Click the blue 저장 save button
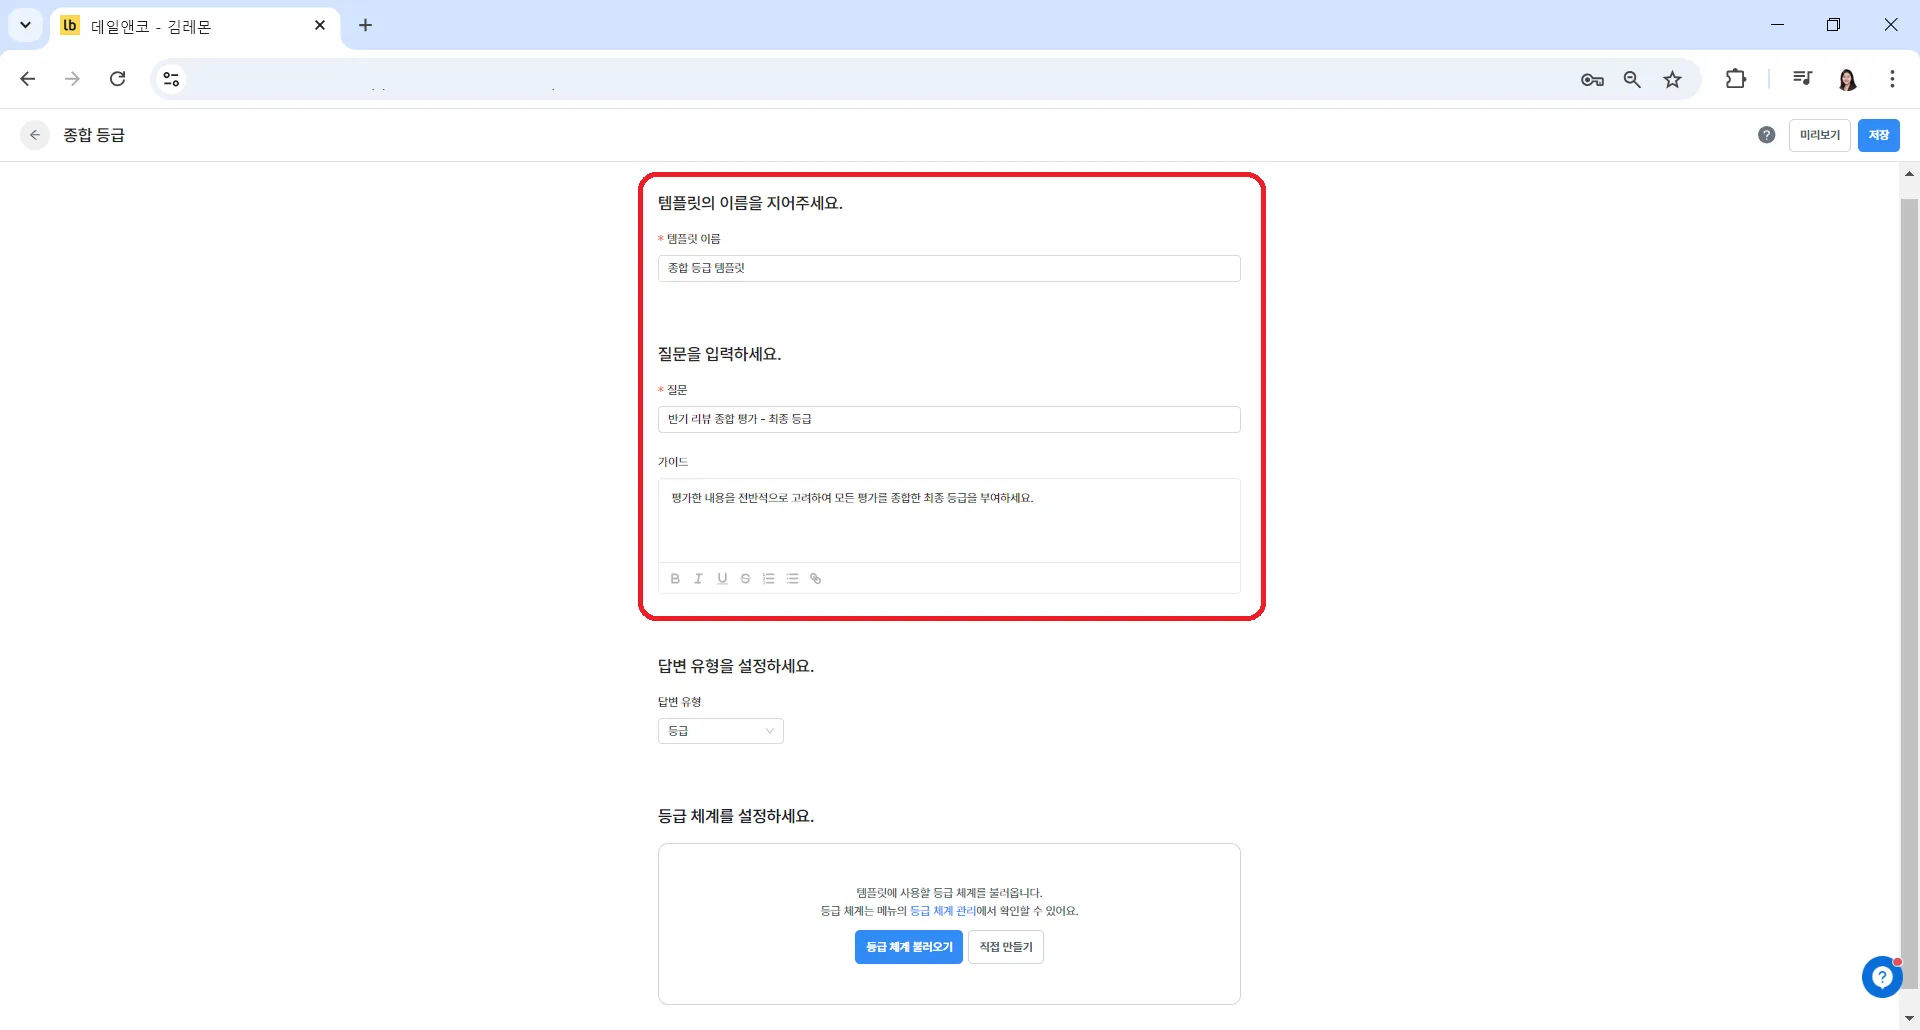Screen dimensions: 1920x1030 click(x=1878, y=135)
